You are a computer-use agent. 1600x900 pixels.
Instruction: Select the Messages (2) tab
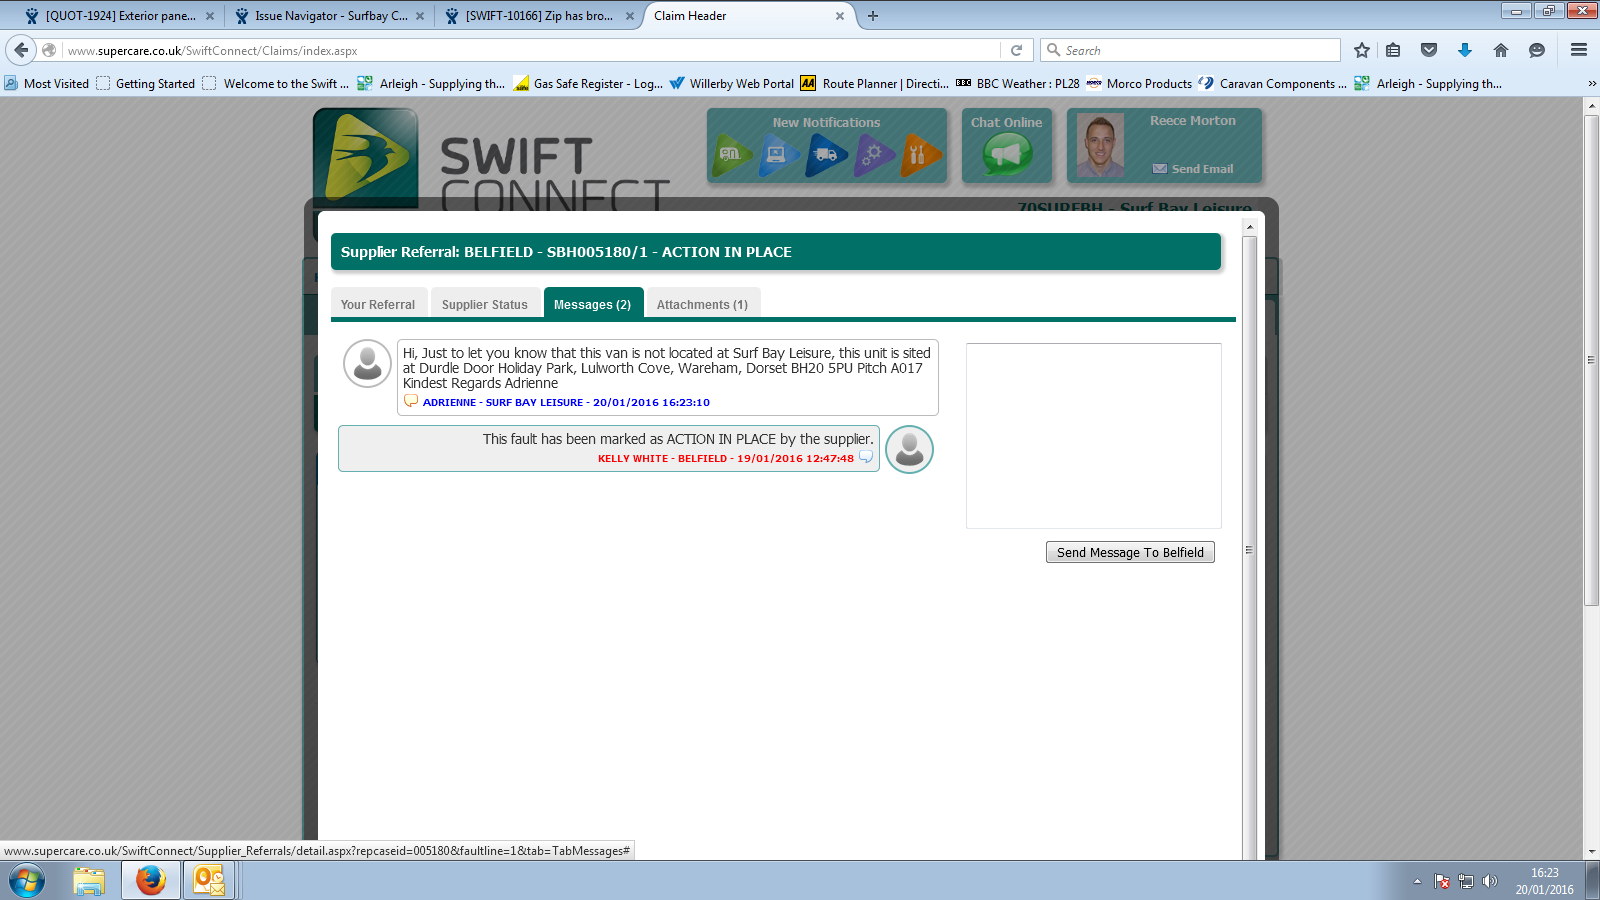click(593, 304)
